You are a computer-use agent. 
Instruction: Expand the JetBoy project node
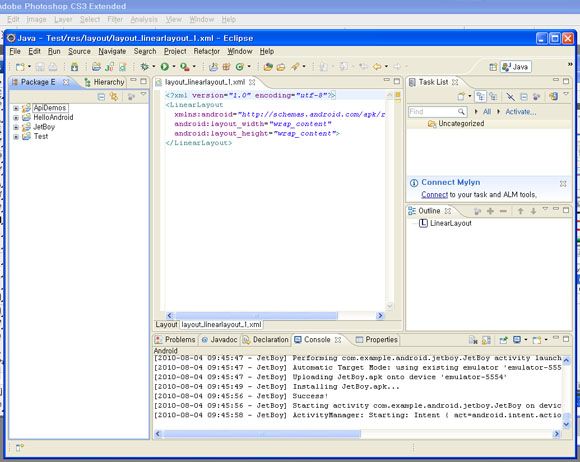point(16,127)
